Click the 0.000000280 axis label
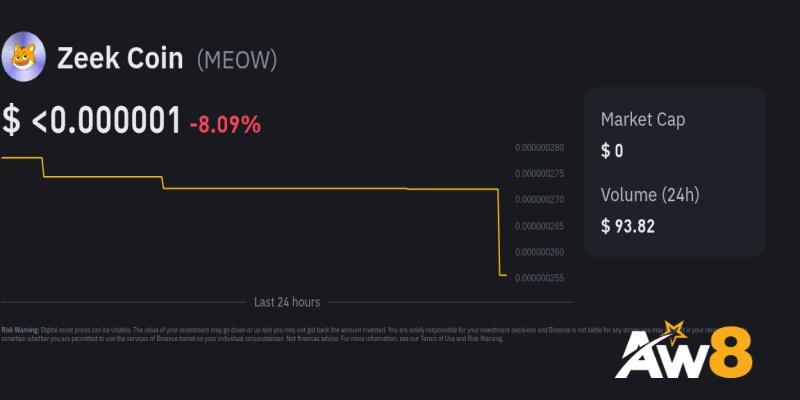This screenshot has height=400, width=800. coord(539,148)
